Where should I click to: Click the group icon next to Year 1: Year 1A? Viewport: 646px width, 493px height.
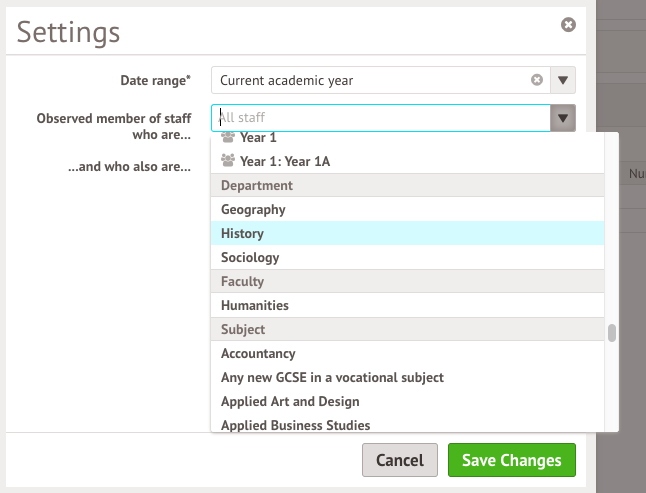[228, 161]
